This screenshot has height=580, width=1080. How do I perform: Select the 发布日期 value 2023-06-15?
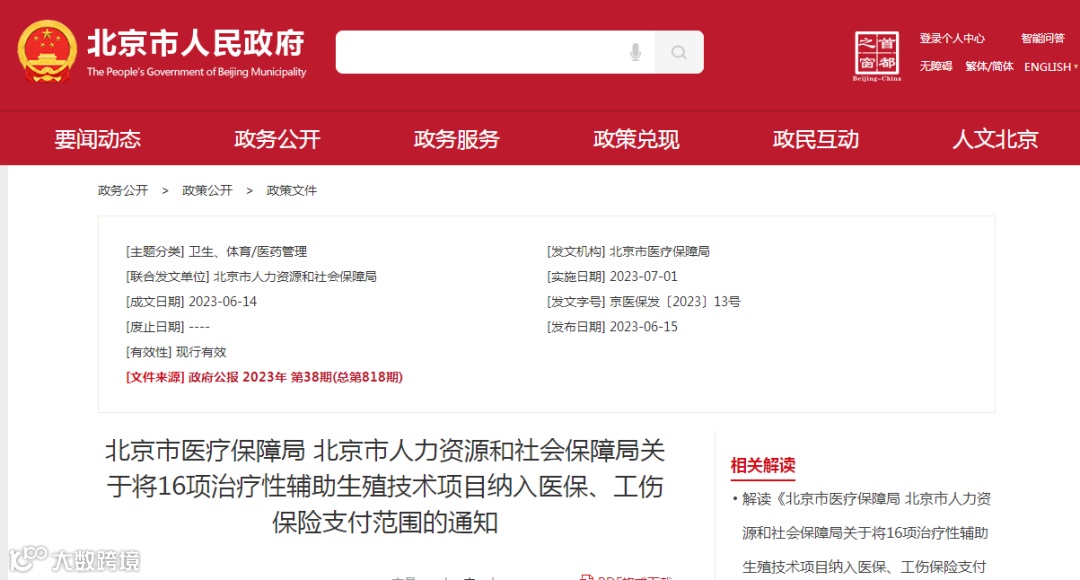coord(643,327)
